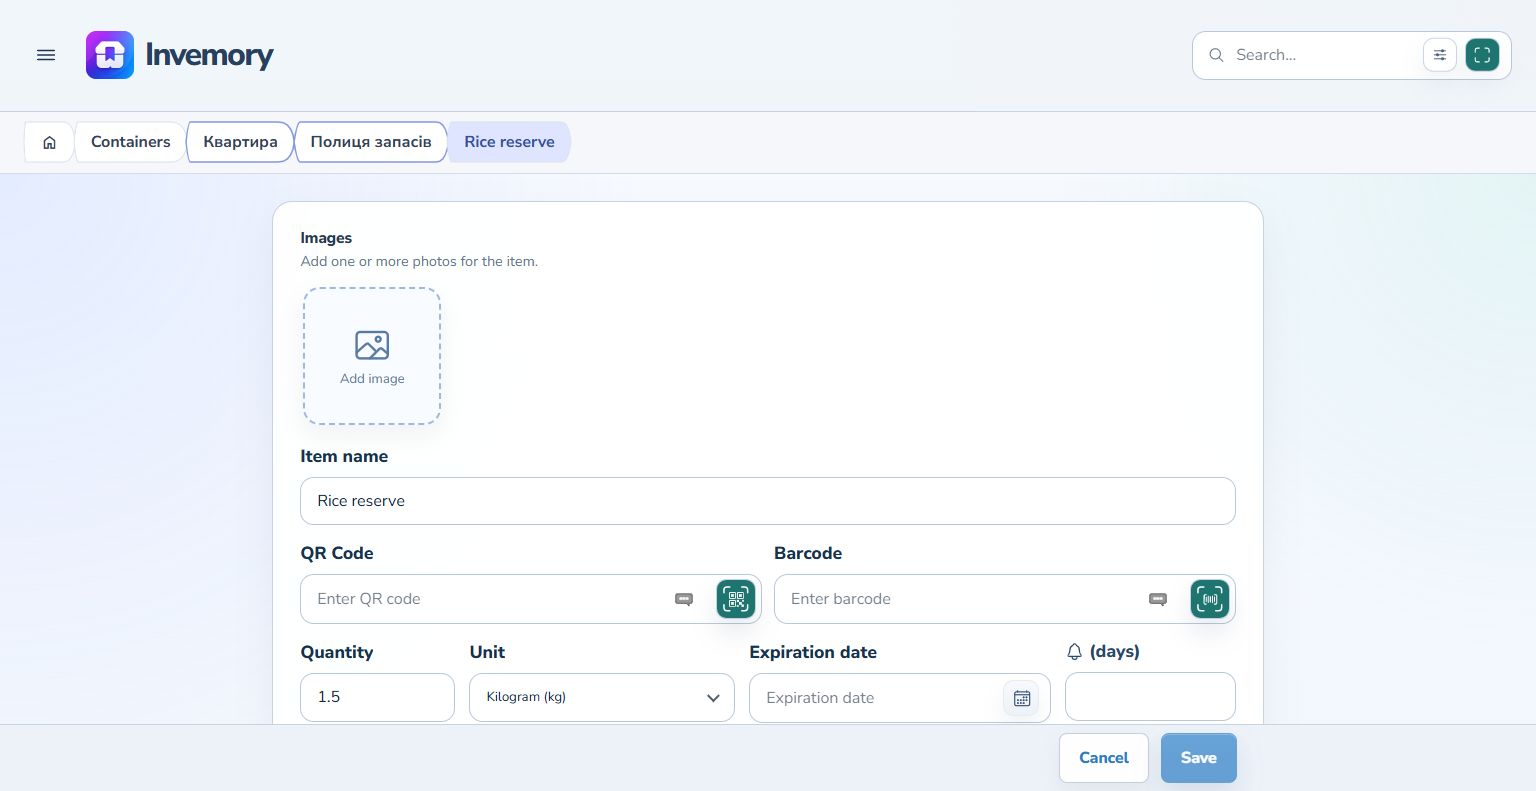
Task: Go to Квартира breadcrumb
Action: 240,142
